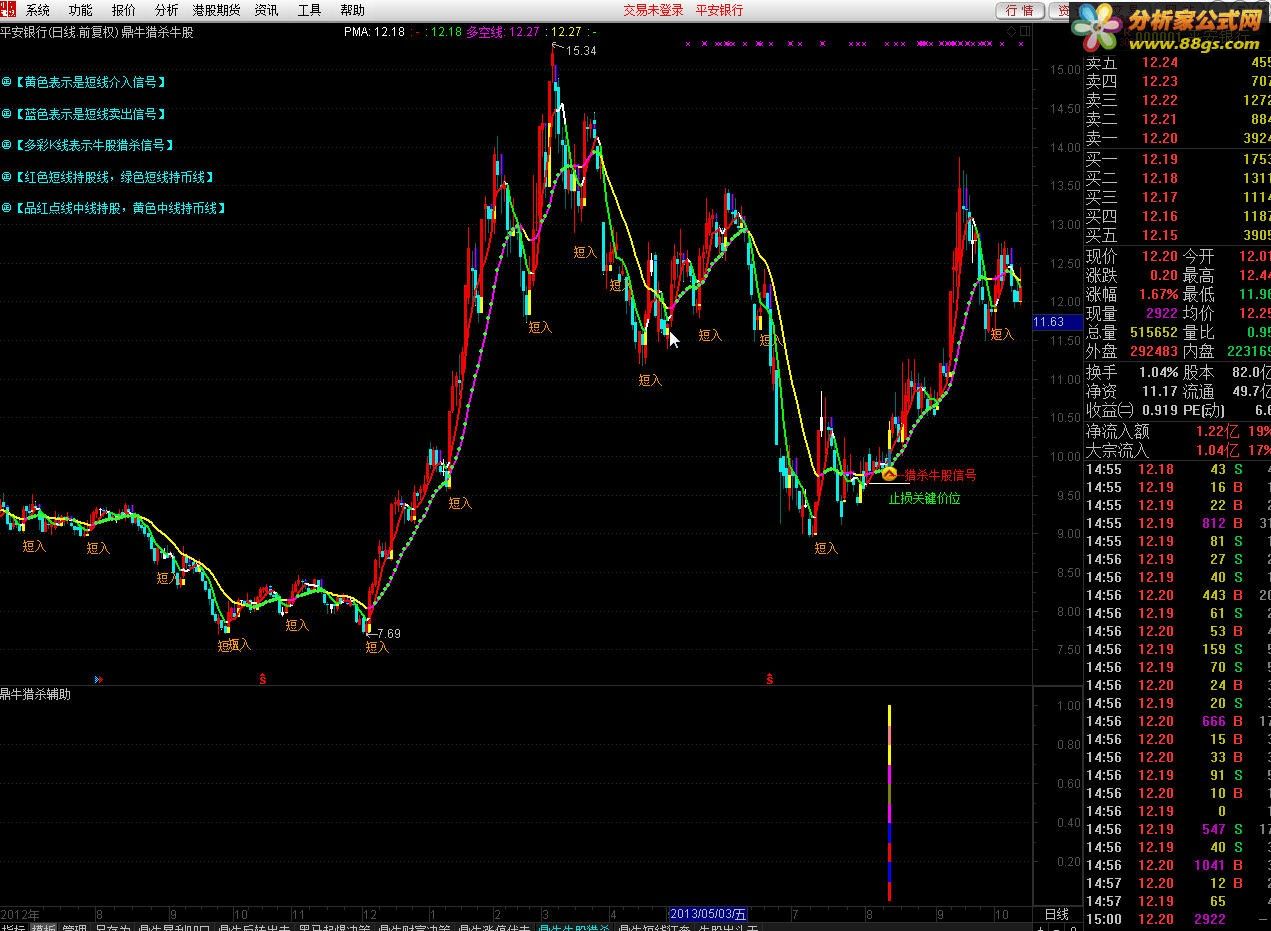Click info icon beside 多彩K线表示牛股猎杀信号
Viewport: 1271px width, 931px height.
click(6, 145)
